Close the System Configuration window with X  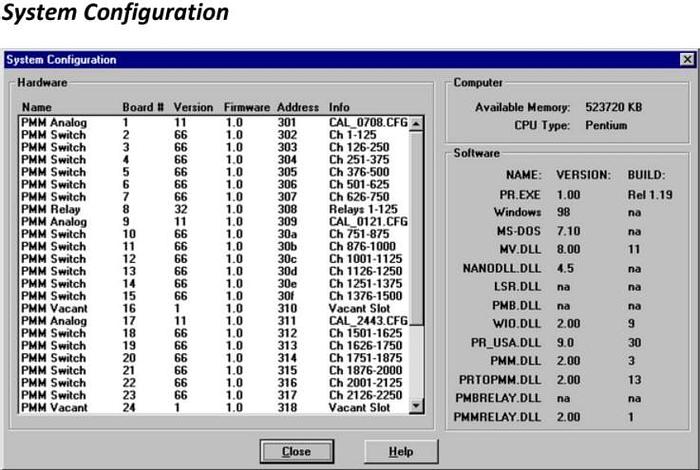[x=685, y=61]
